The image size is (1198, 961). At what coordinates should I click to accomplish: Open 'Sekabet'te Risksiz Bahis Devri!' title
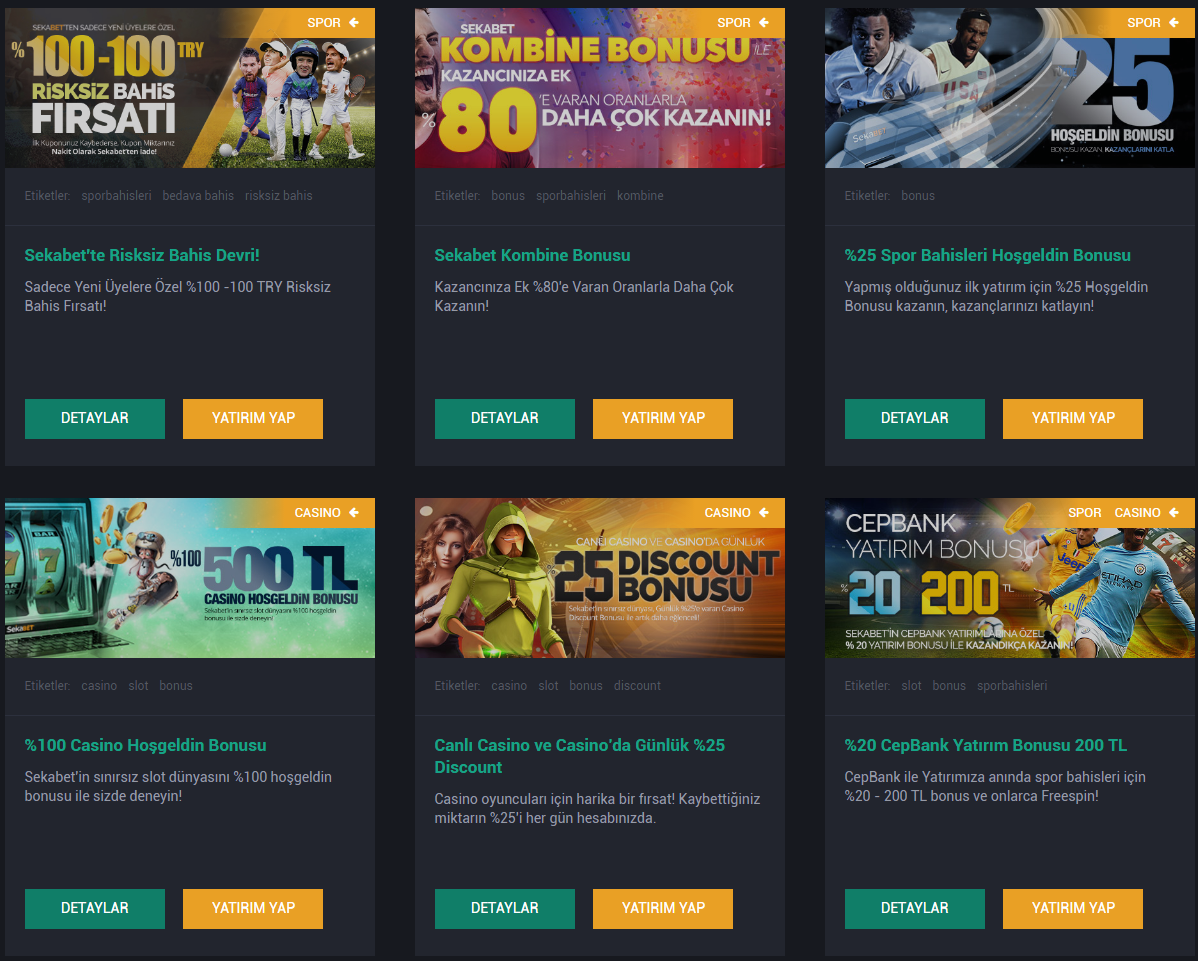click(142, 255)
